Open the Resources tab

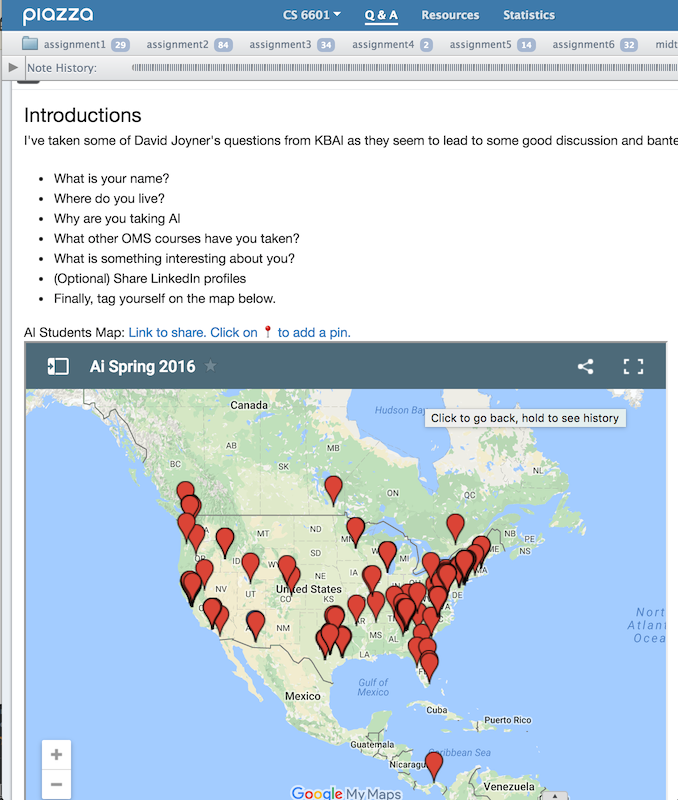point(450,15)
